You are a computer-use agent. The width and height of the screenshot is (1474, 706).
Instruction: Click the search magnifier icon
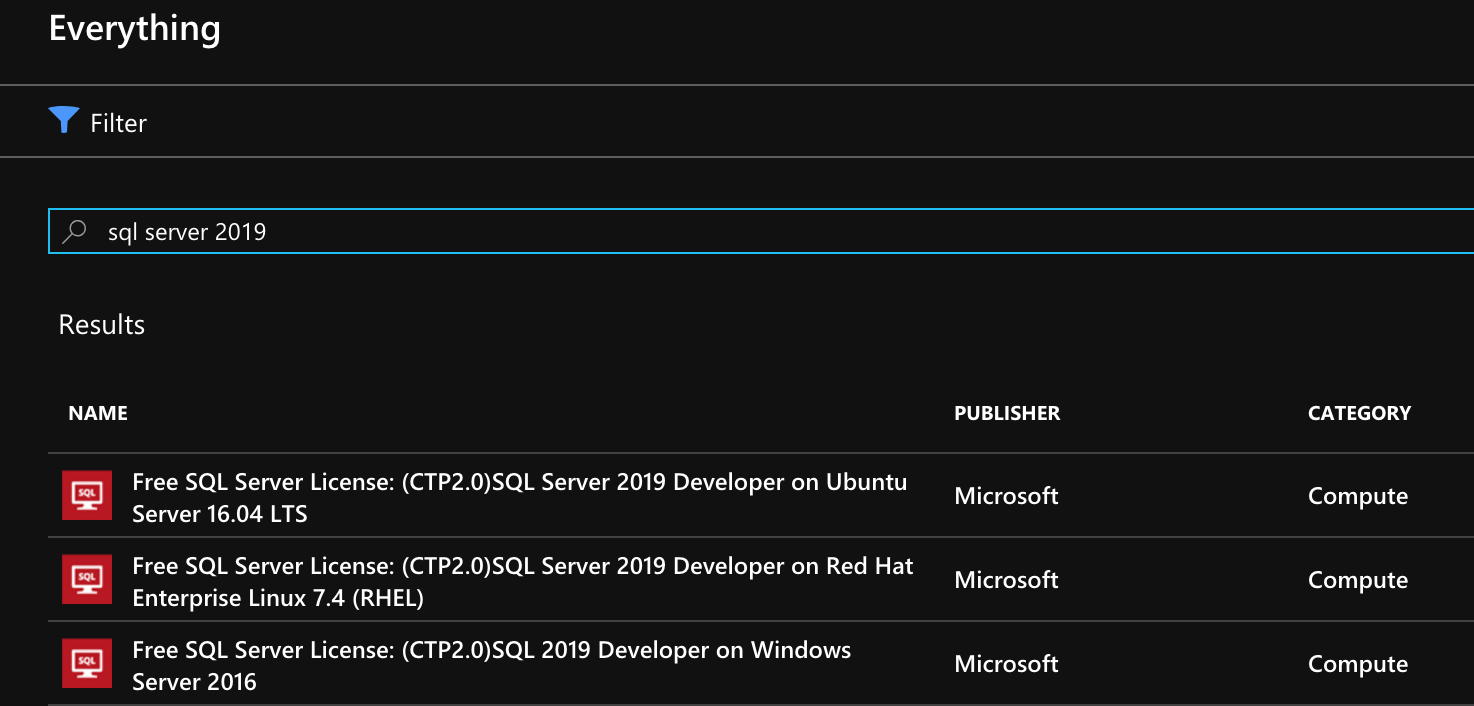[x=74, y=230]
